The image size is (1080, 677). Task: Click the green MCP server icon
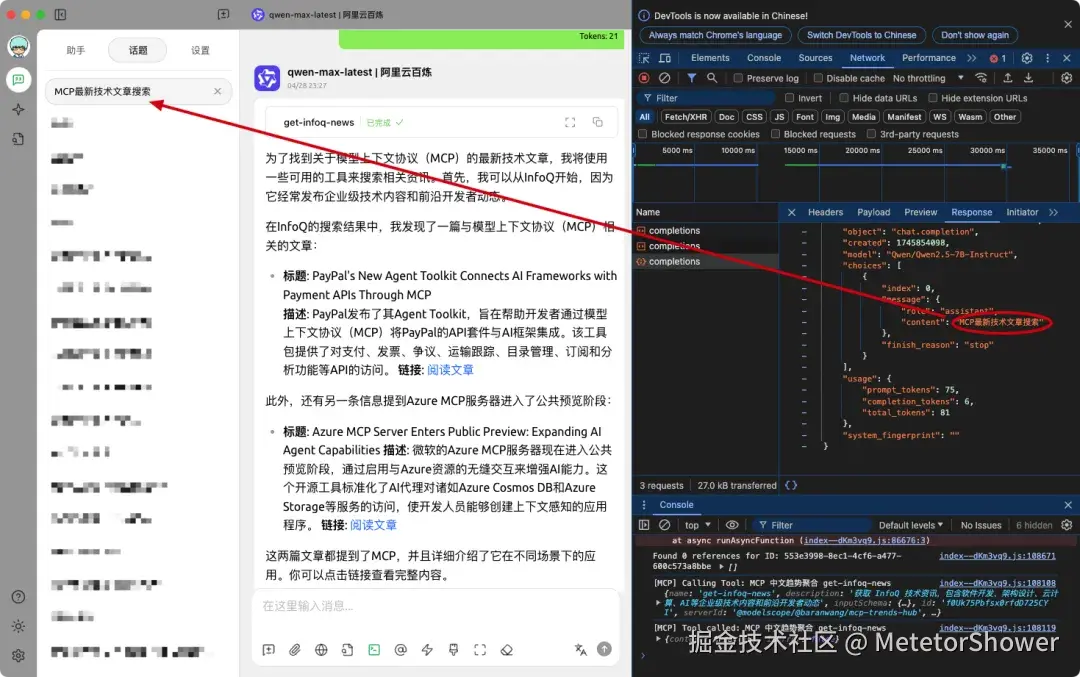(x=374, y=649)
